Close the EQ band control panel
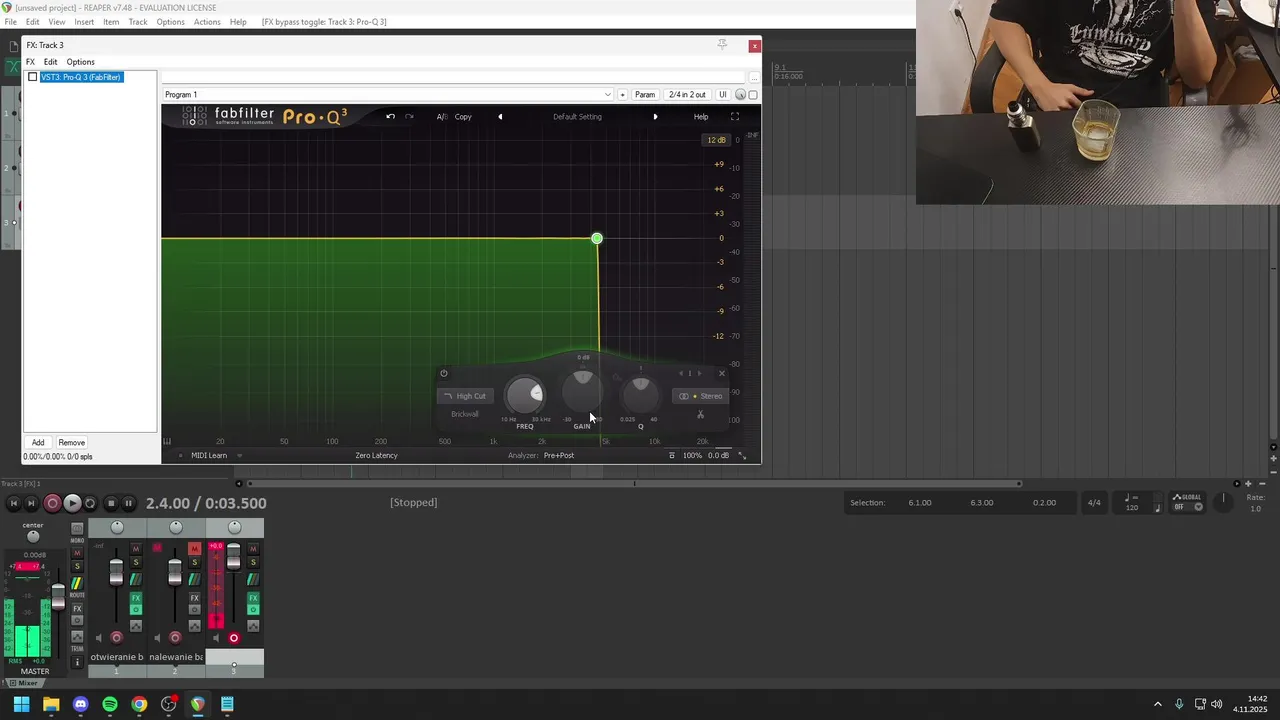1280x720 pixels. (722, 373)
